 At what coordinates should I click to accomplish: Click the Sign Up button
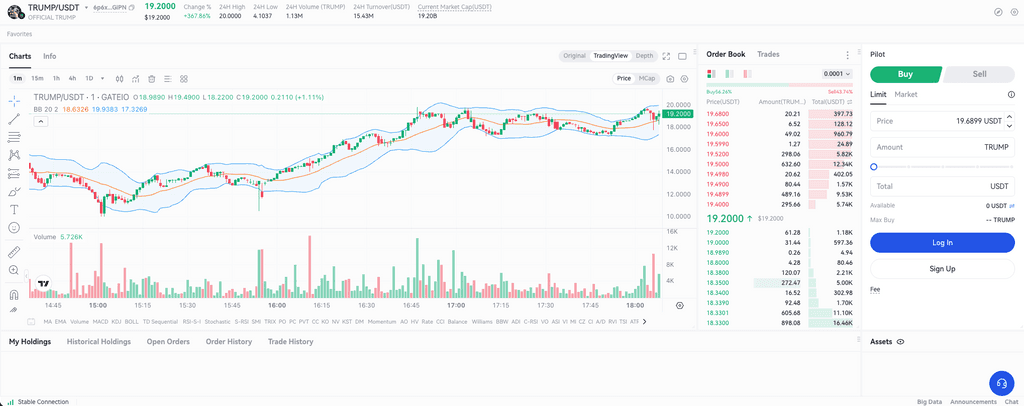942,268
